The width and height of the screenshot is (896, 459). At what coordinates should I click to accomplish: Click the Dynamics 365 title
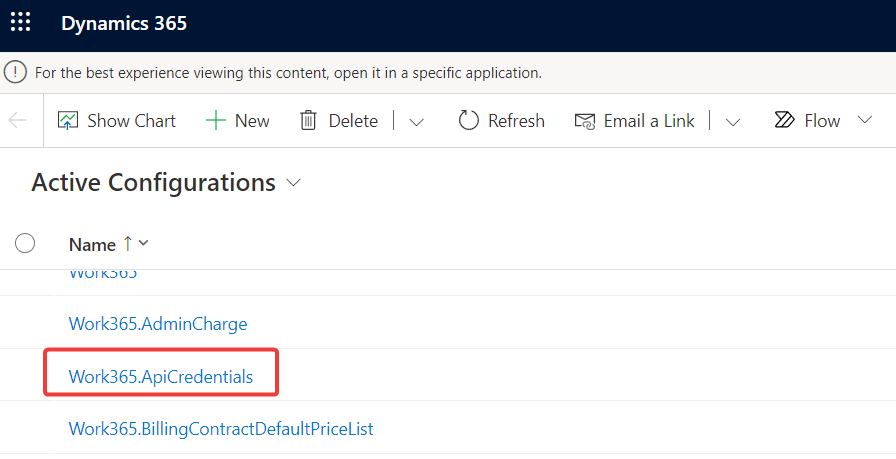click(x=124, y=23)
